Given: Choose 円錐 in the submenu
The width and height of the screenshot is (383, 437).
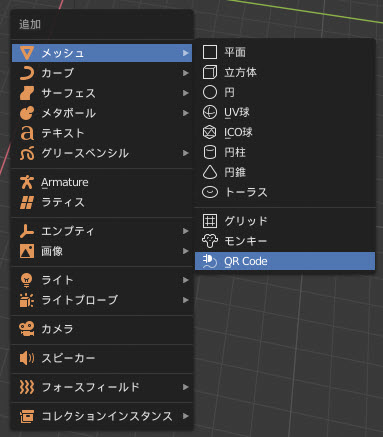Looking at the screenshot, I should coord(285,172).
